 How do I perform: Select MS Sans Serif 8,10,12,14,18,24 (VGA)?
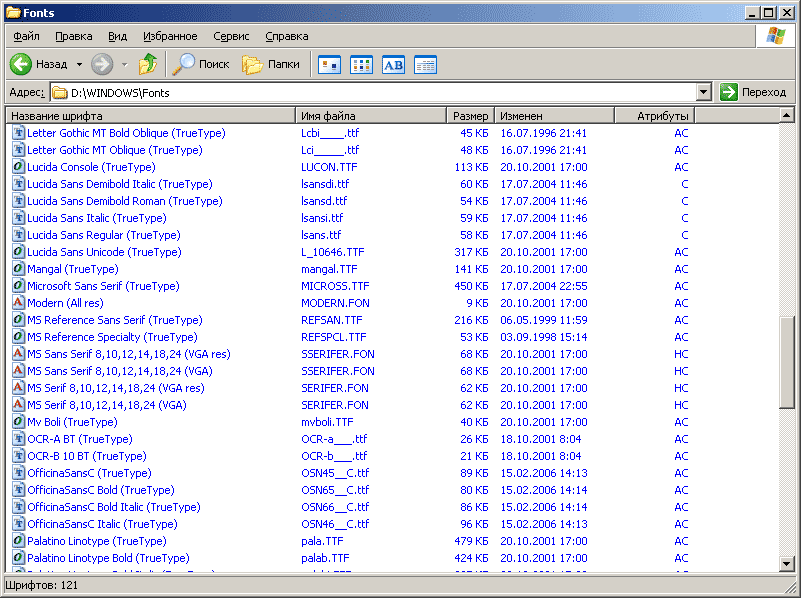(120, 371)
